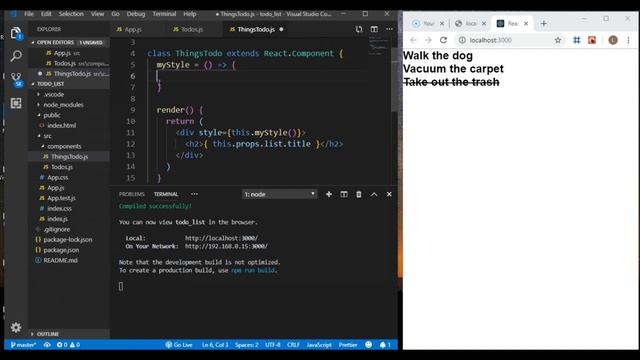
Task: Click the JavaScript language mode in status bar
Action: click(319, 345)
